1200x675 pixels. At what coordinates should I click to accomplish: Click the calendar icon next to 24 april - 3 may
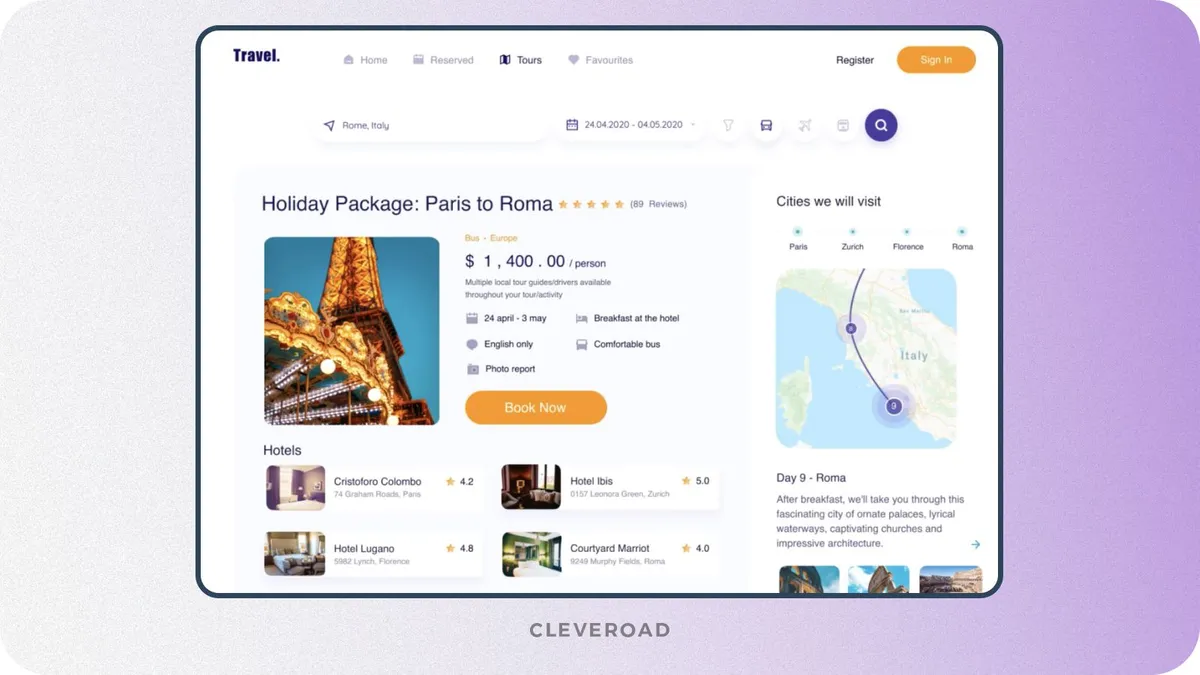point(472,319)
